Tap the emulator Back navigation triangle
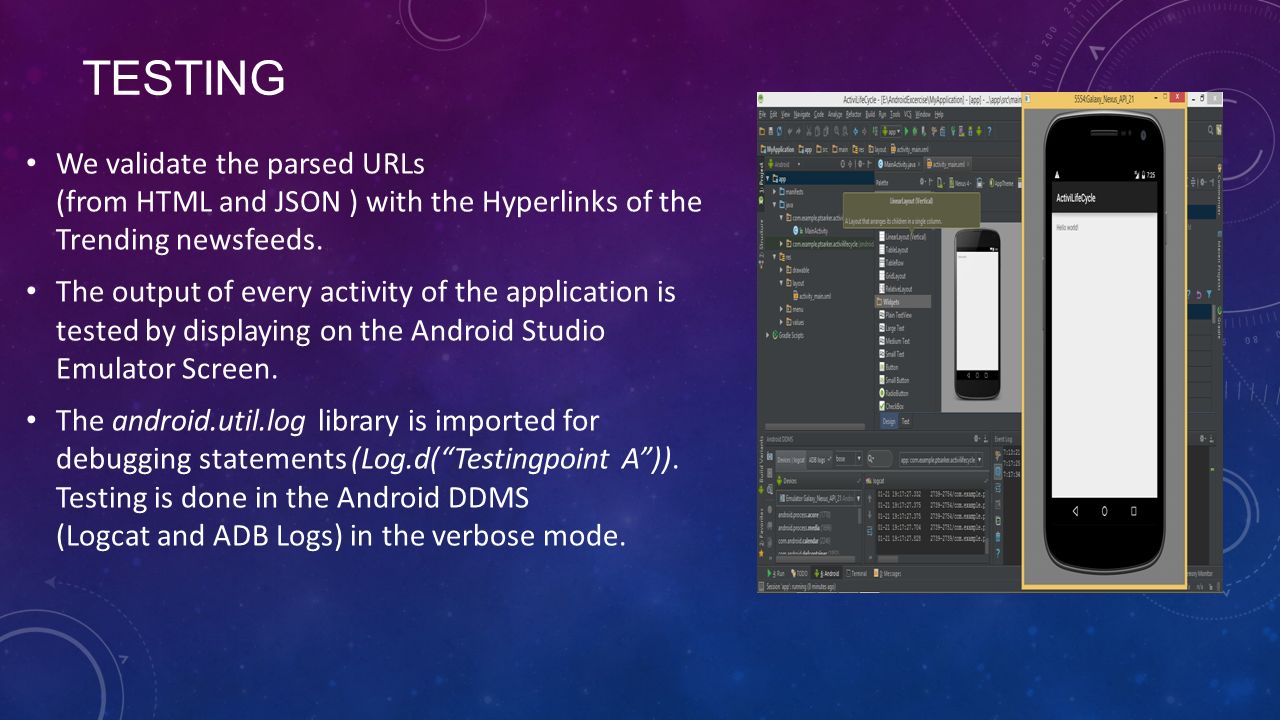This screenshot has width=1280, height=720. (x=1075, y=511)
